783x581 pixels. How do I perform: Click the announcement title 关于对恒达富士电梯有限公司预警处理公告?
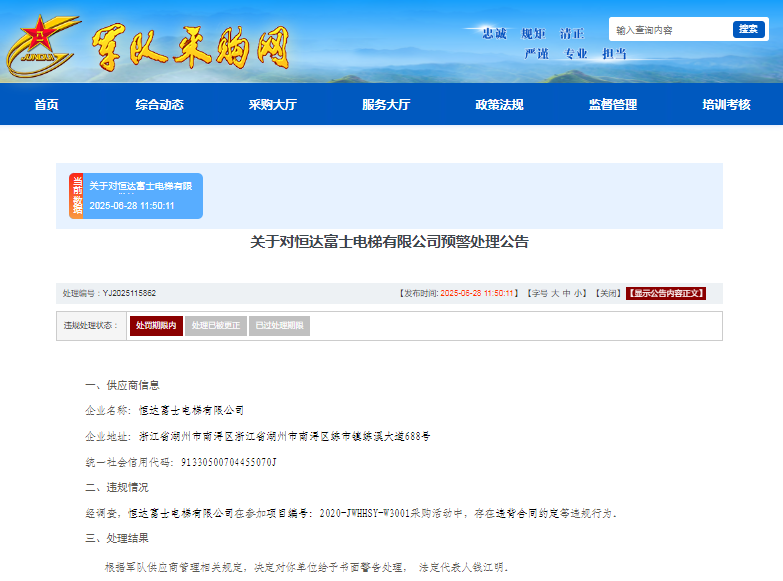[x=390, y=242]
